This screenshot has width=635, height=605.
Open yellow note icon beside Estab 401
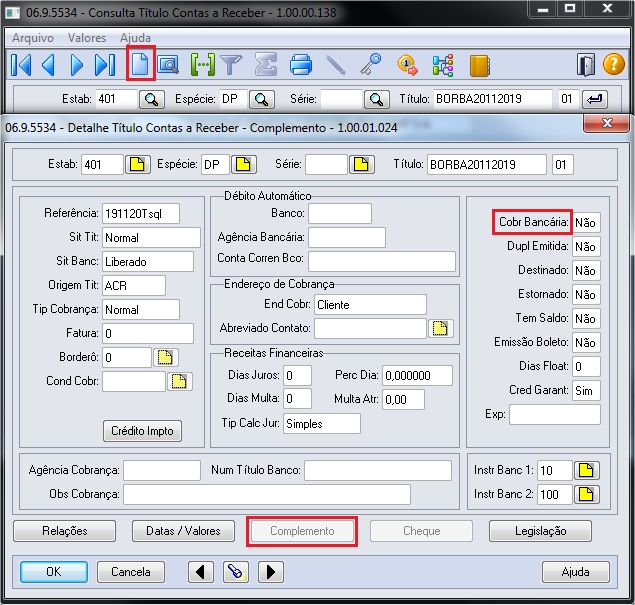click(x=137, y=165)
